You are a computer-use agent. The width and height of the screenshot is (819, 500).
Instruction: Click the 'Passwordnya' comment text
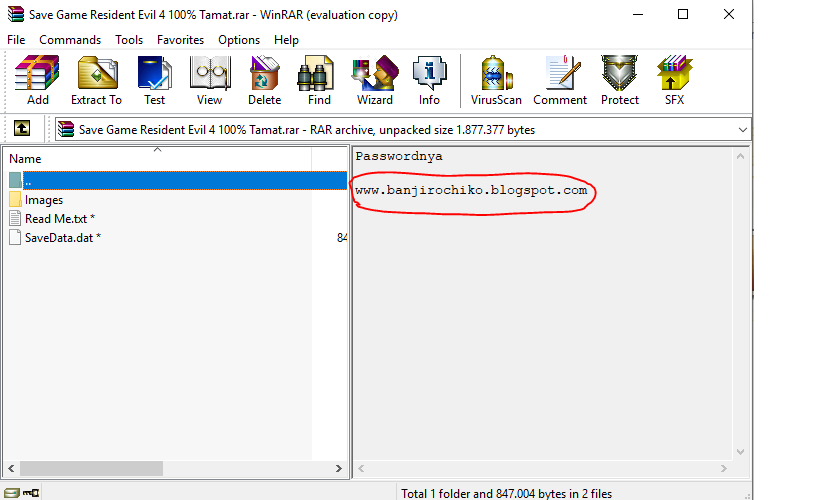tap(399, 156)
